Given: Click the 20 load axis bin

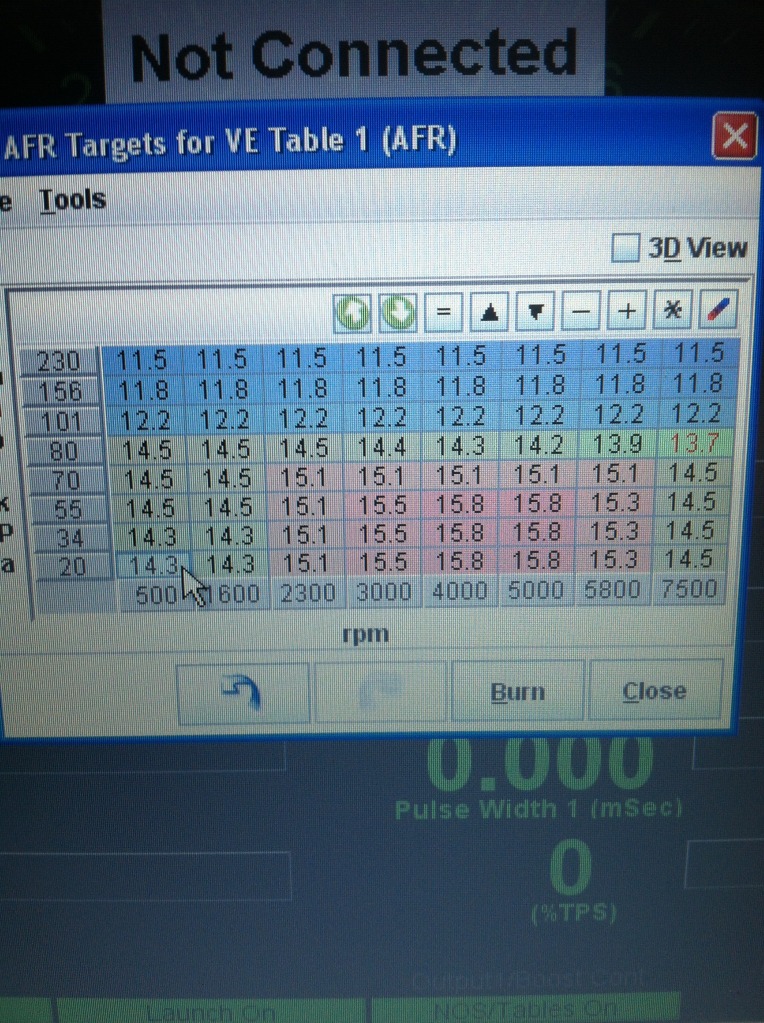Looking at the screenshot, I should click(72, 566).
